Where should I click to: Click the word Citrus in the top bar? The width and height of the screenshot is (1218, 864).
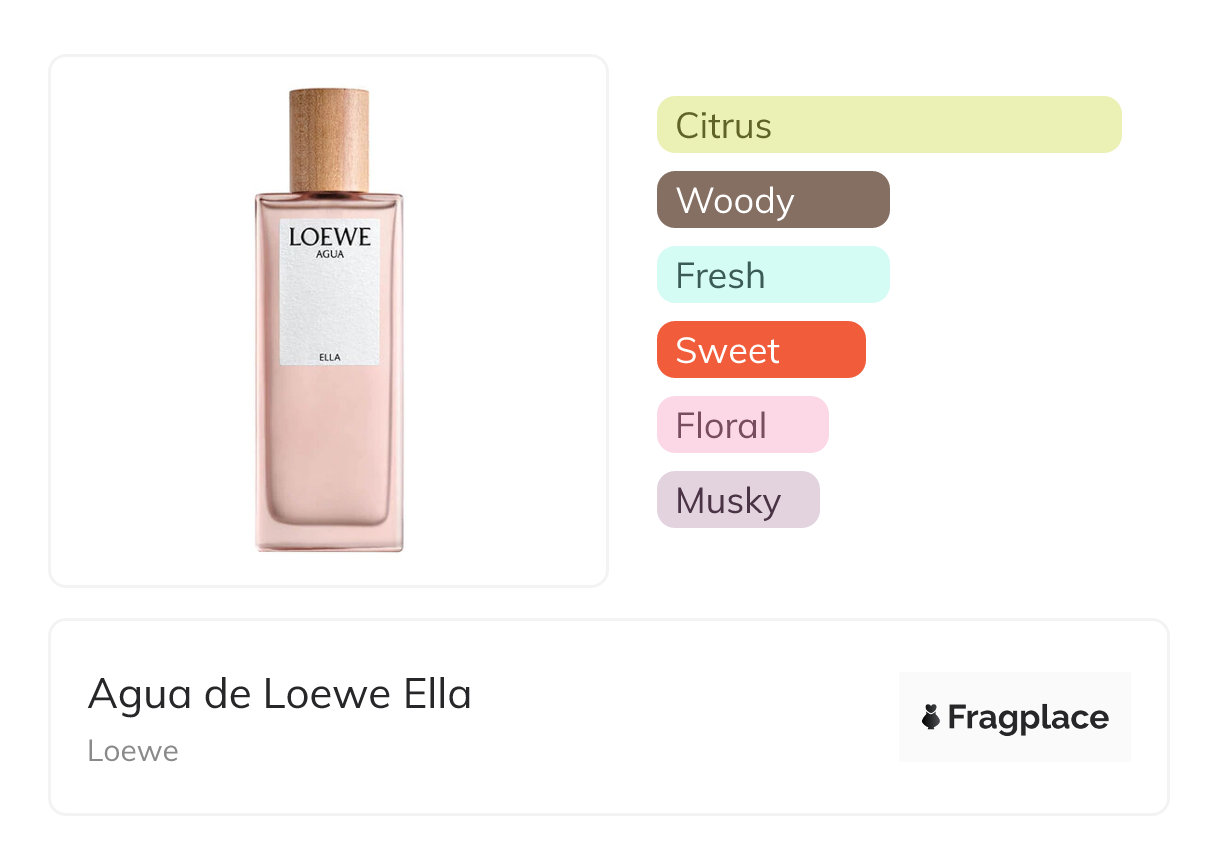723,126
